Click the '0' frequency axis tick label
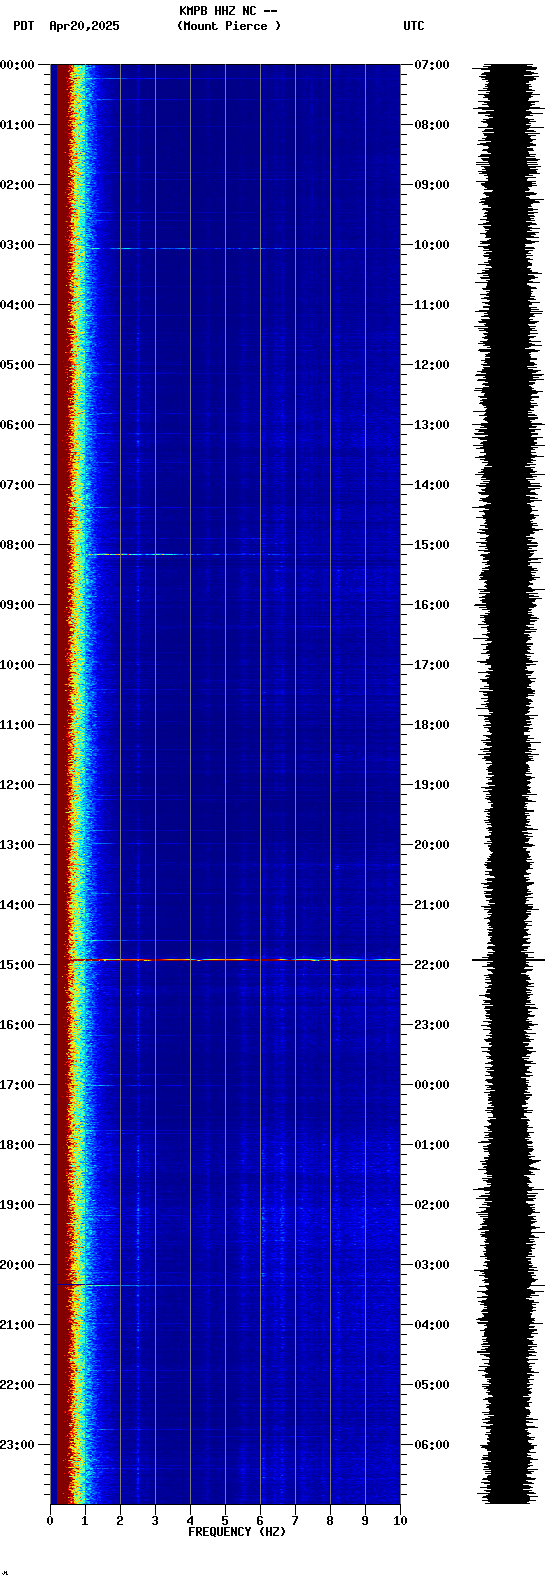Viewport: 552px width, 1584px height. click(50, 1521)
